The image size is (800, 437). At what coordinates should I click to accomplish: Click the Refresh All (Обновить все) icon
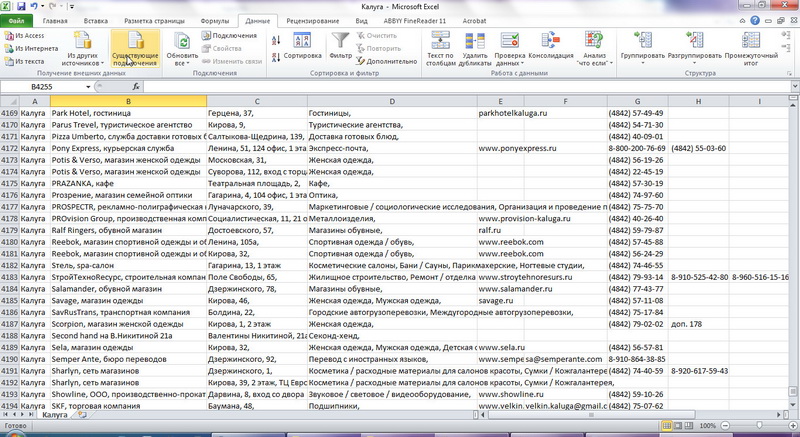pyautogui.click(x=182, y=41)
